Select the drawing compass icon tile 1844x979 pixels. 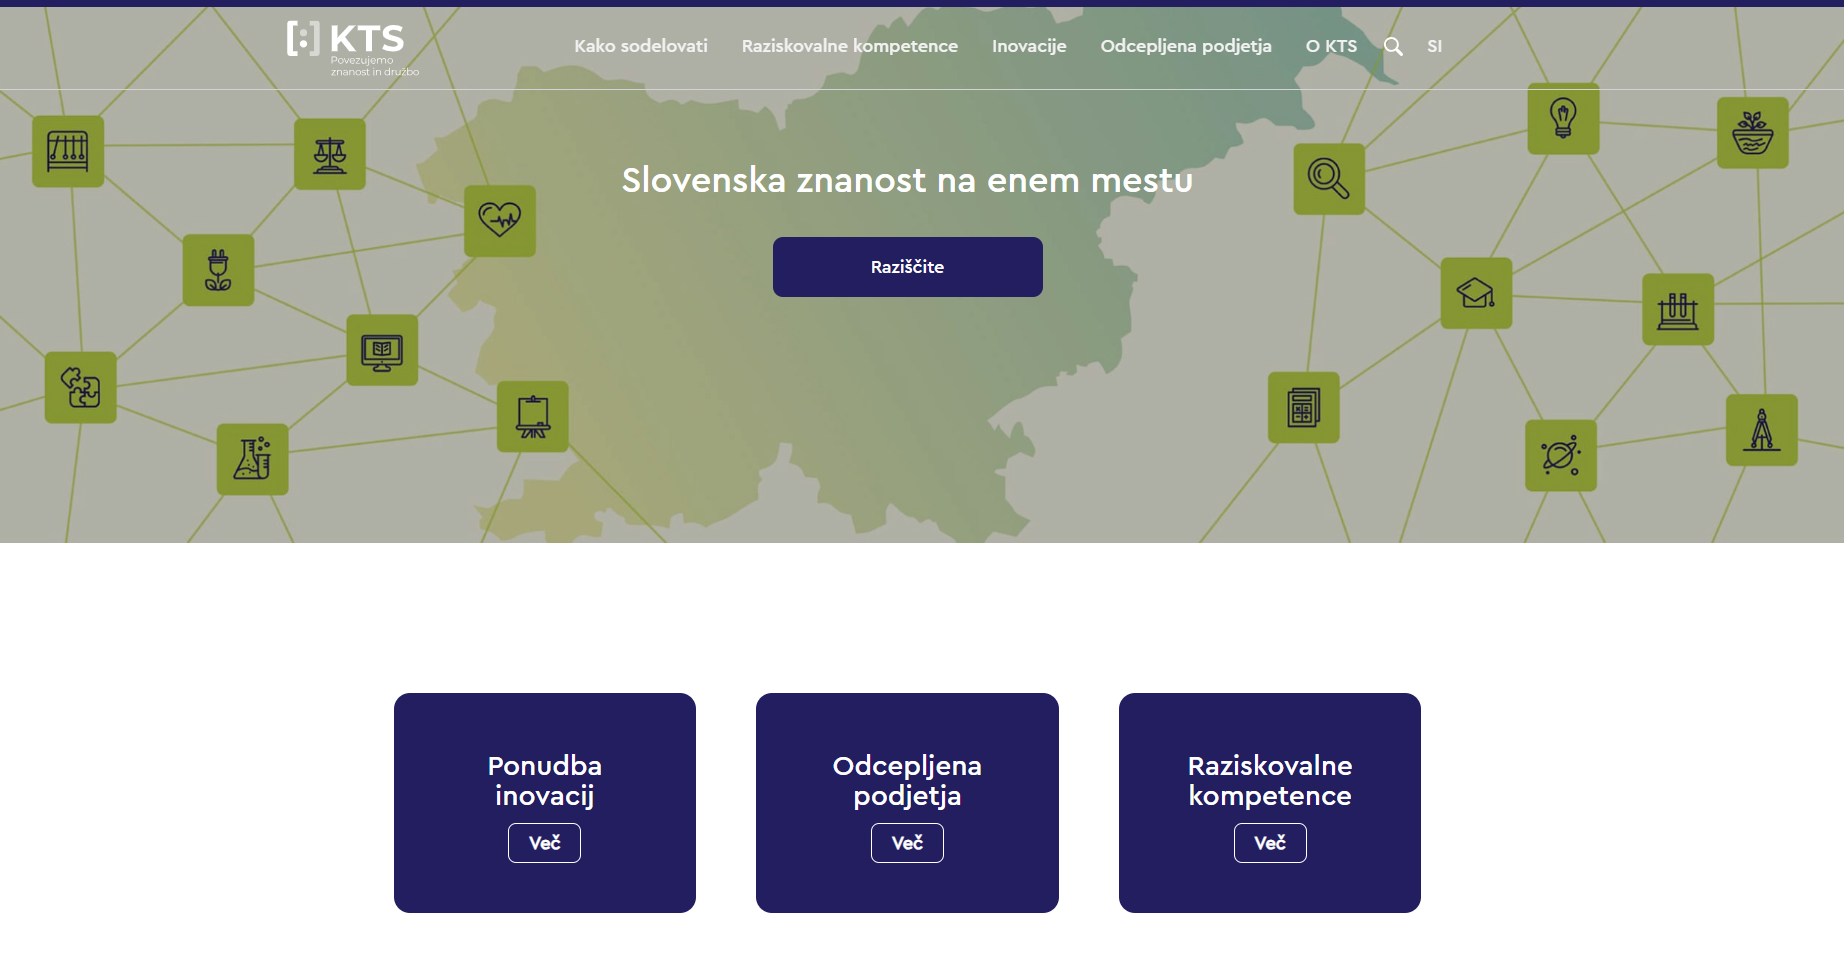click(x=1761, y=430)
